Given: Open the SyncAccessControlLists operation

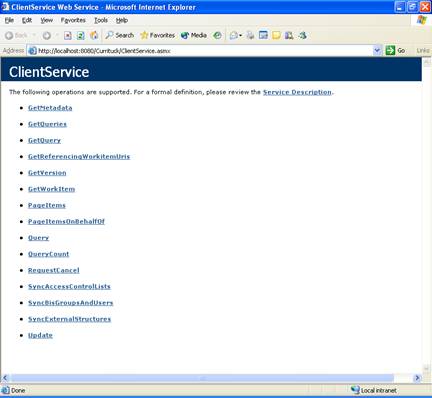Looking at the screenshot, I should tap(69, 286).
